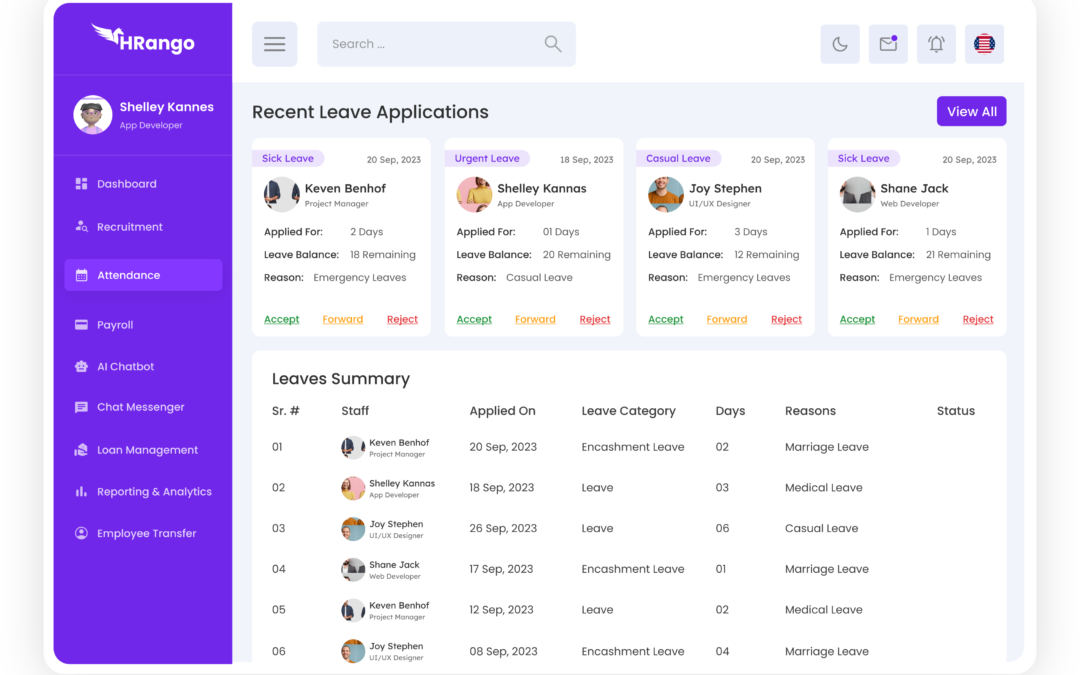Reject Shane Jack's leave application
The width and height of the screenshot is (1080, 675).
tap(978, 320)
